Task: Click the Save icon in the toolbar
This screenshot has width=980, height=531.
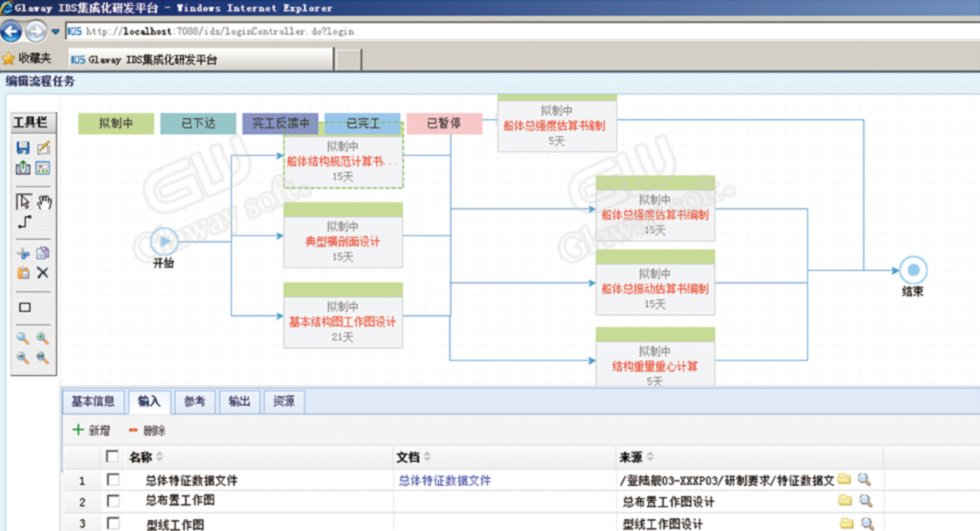Action: 23,148
